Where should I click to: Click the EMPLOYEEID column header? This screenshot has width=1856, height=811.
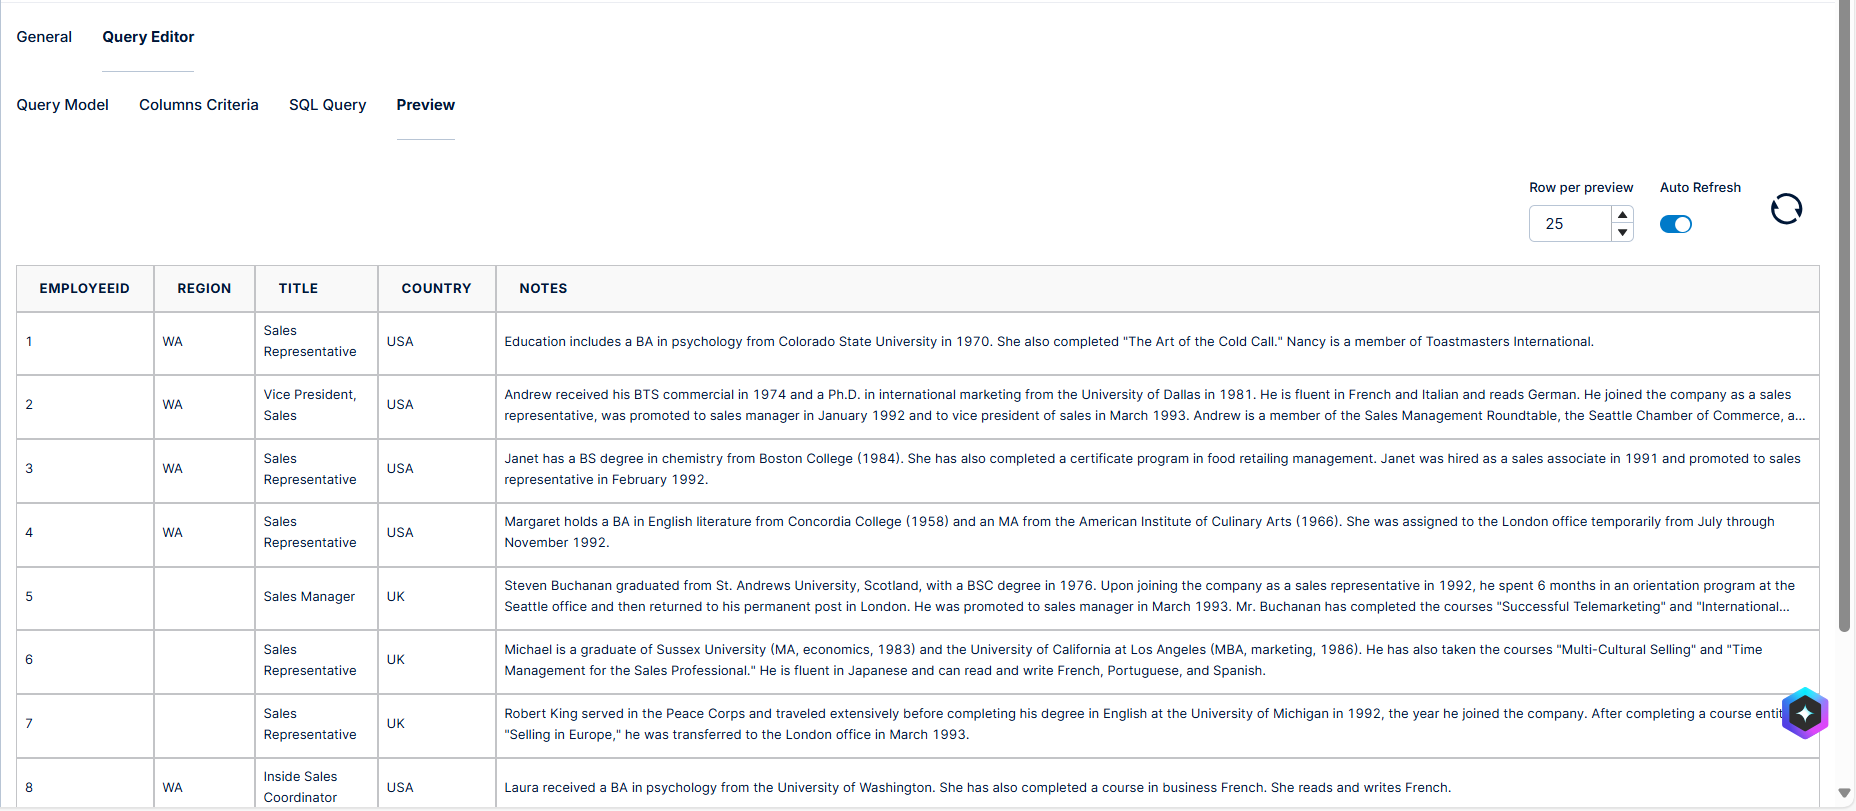85,288
